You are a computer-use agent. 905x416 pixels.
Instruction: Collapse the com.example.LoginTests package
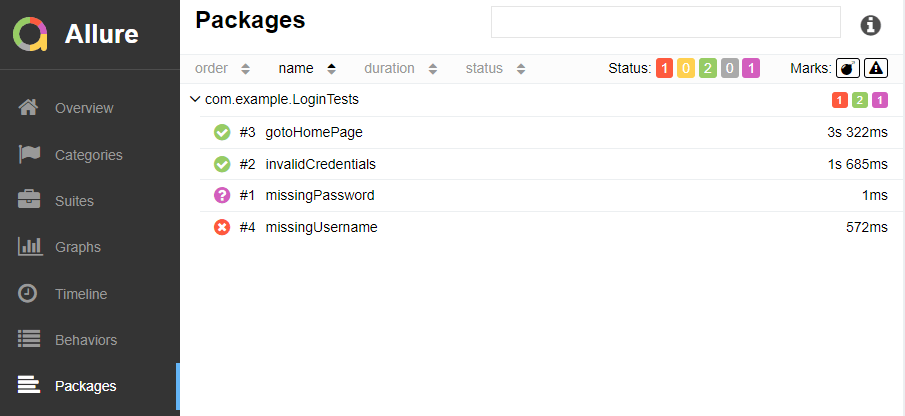195,100
